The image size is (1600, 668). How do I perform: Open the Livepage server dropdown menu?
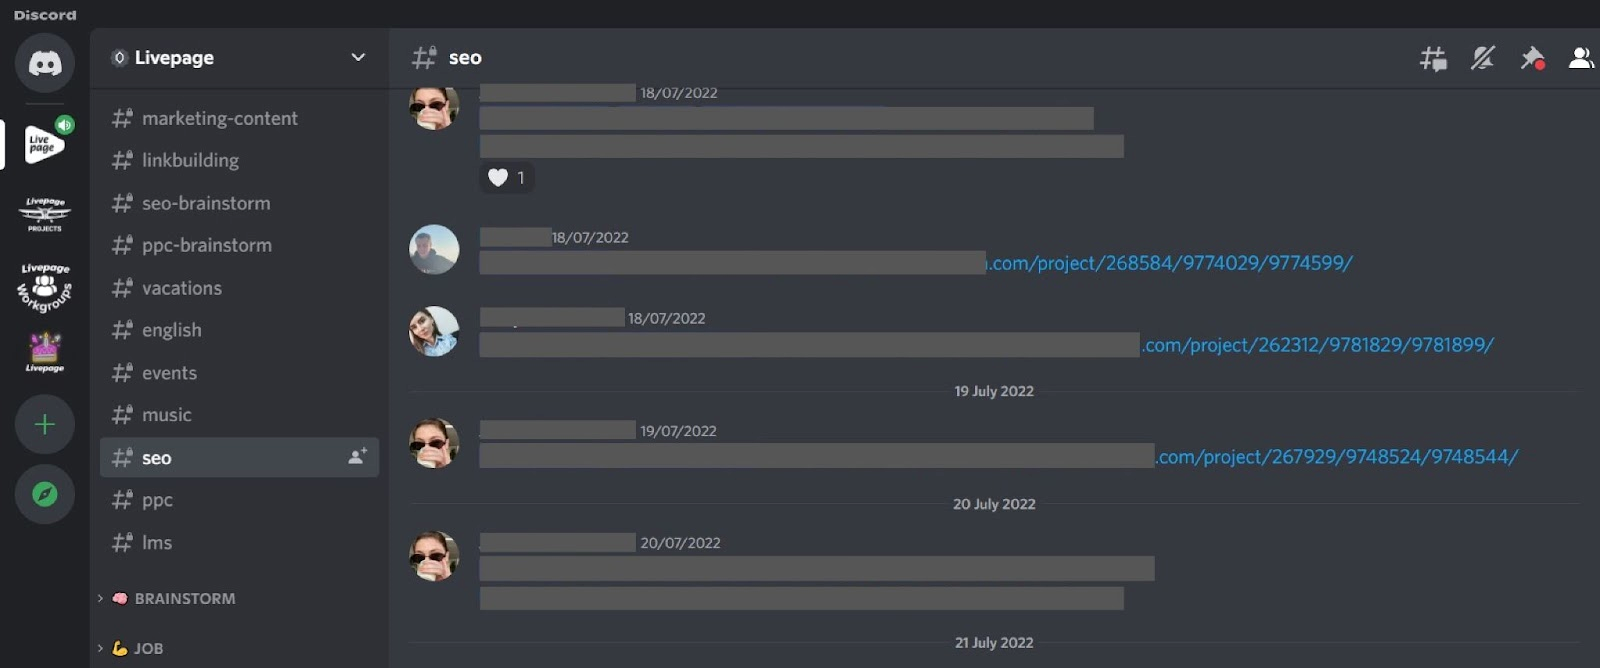tap(357, 58)
